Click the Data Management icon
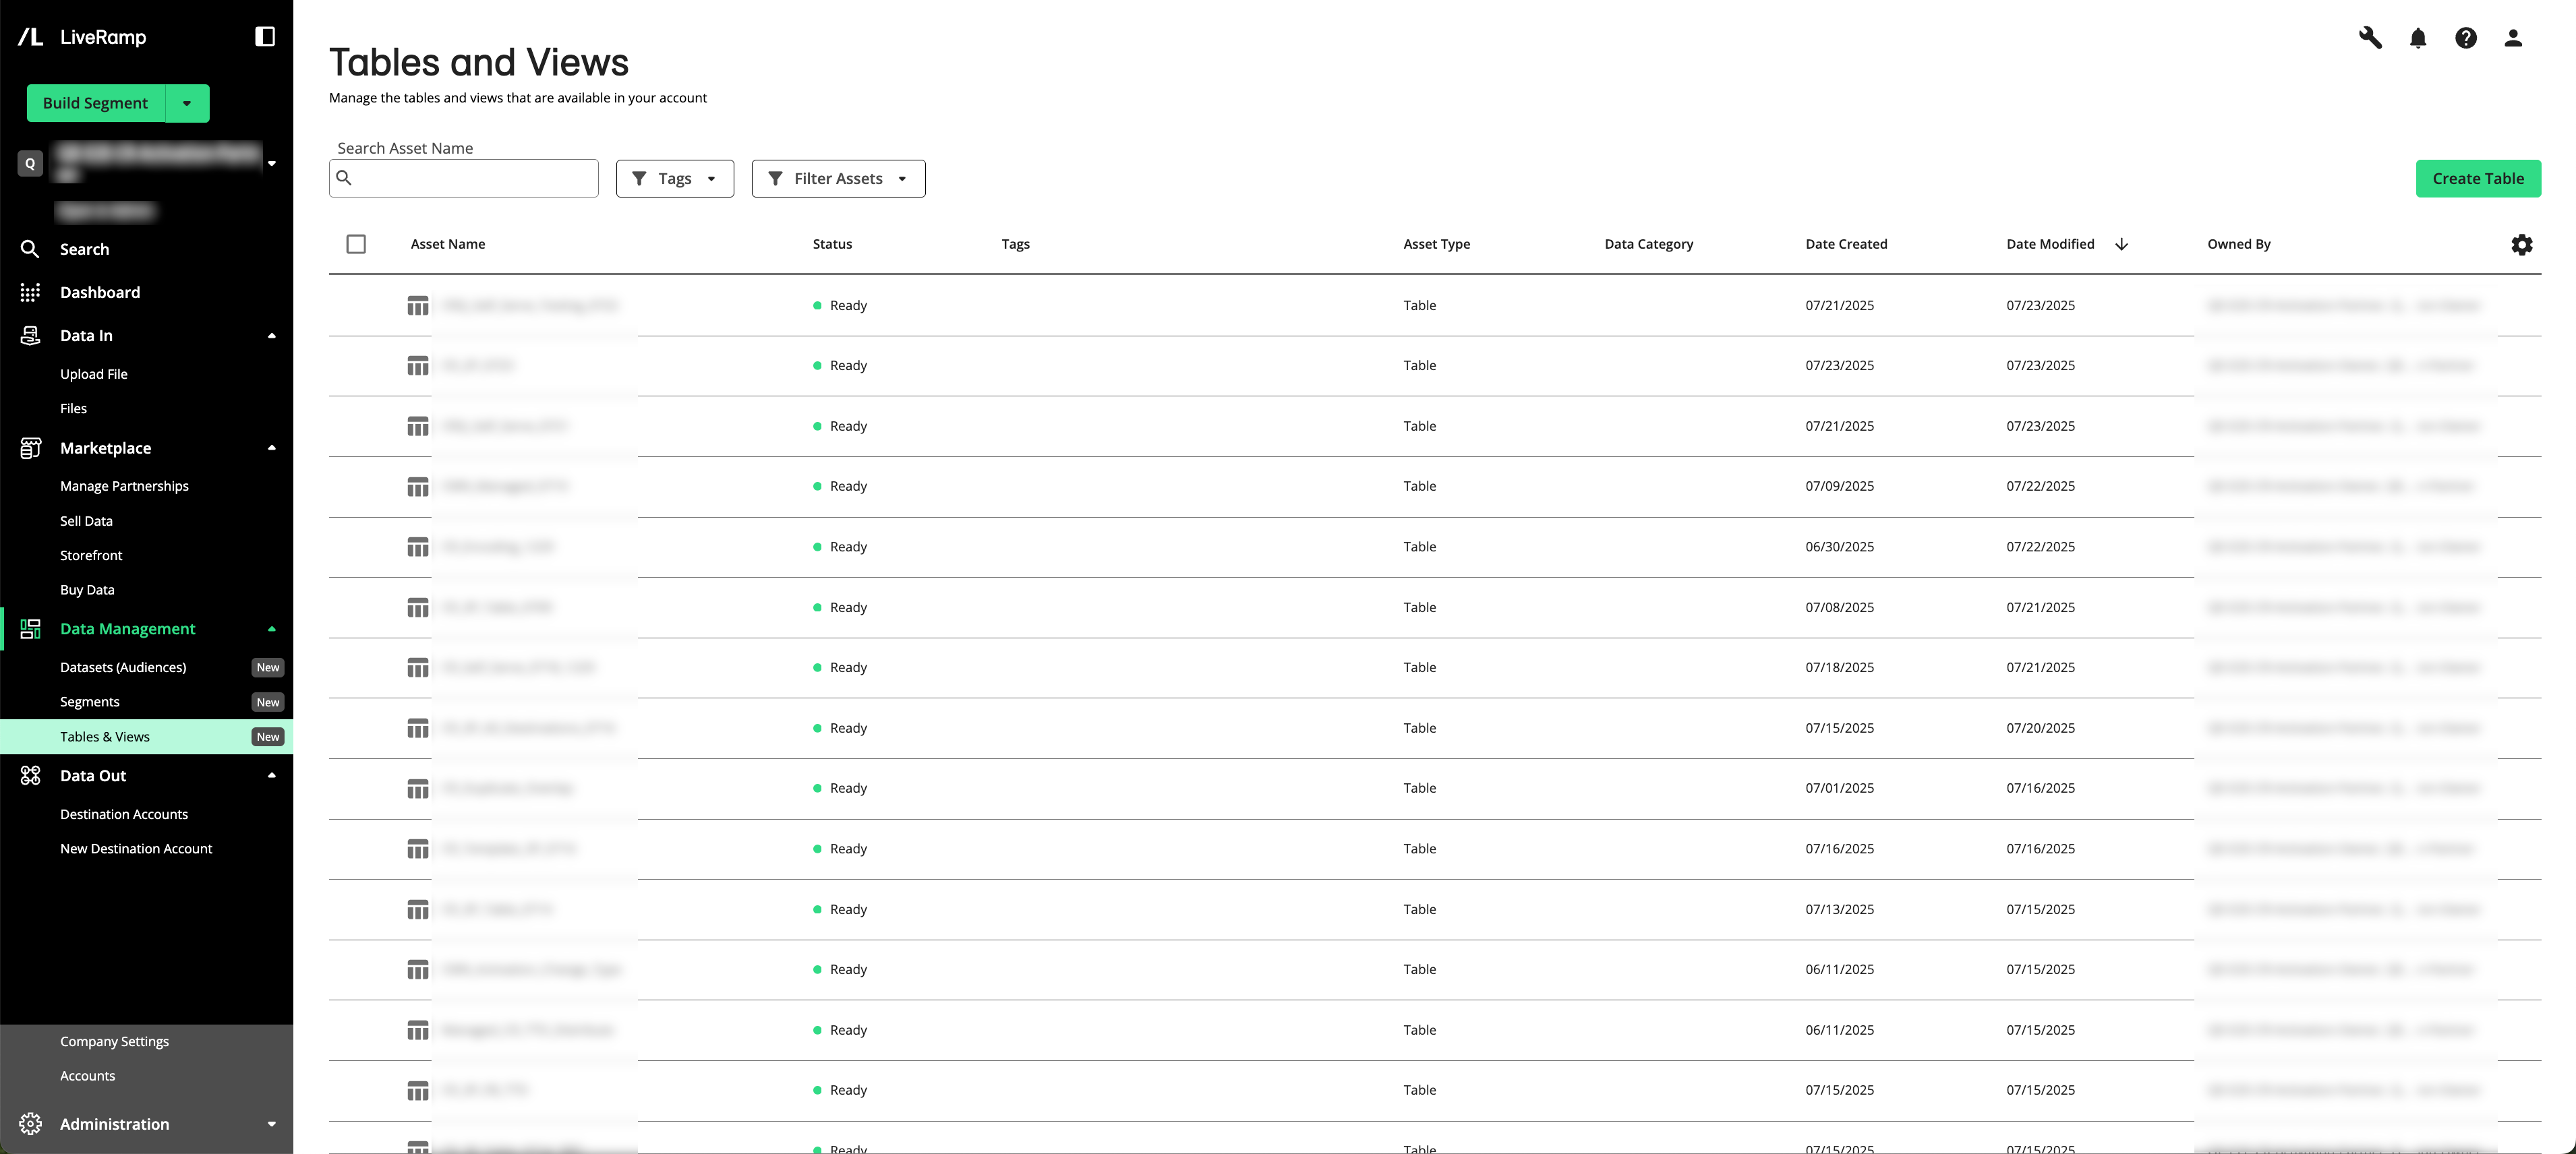 point(30,629)
